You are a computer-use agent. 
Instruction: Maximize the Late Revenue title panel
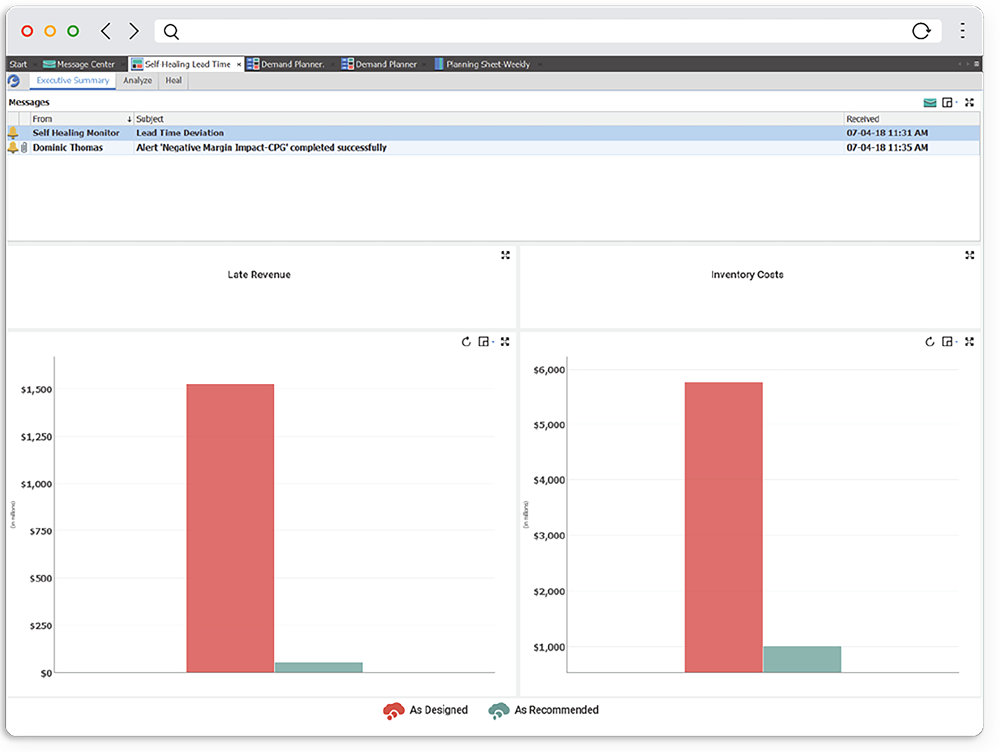pyautogui.click(x=505, y=256)
